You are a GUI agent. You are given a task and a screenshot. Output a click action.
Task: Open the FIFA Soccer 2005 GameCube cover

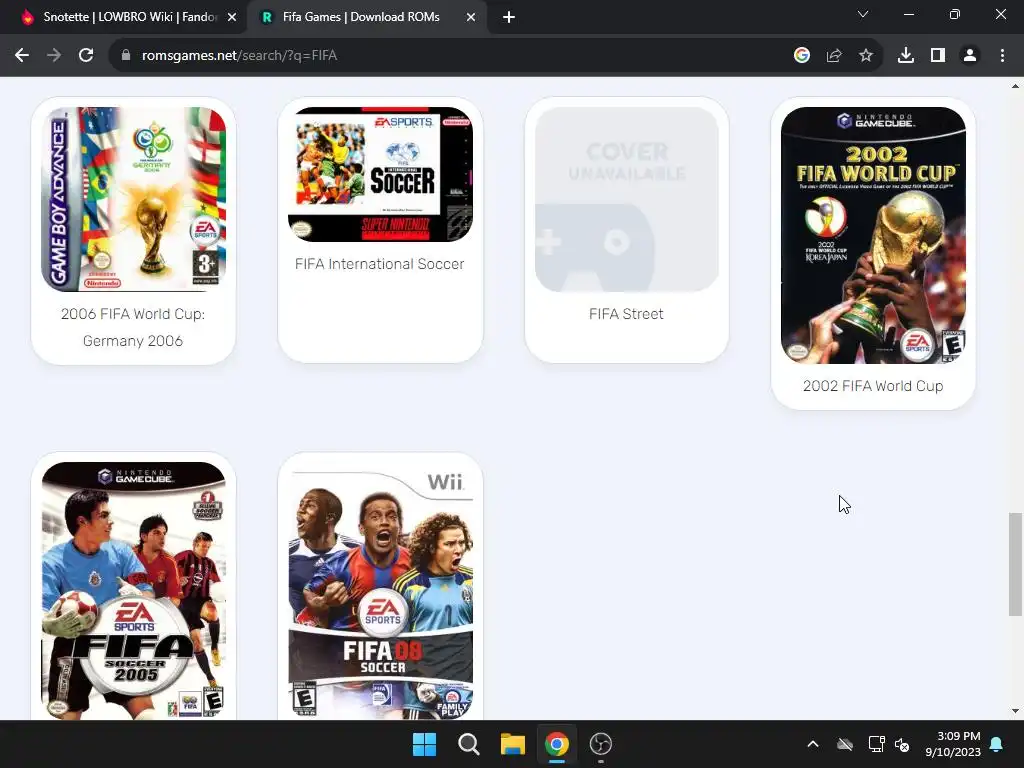coord(133,590)
